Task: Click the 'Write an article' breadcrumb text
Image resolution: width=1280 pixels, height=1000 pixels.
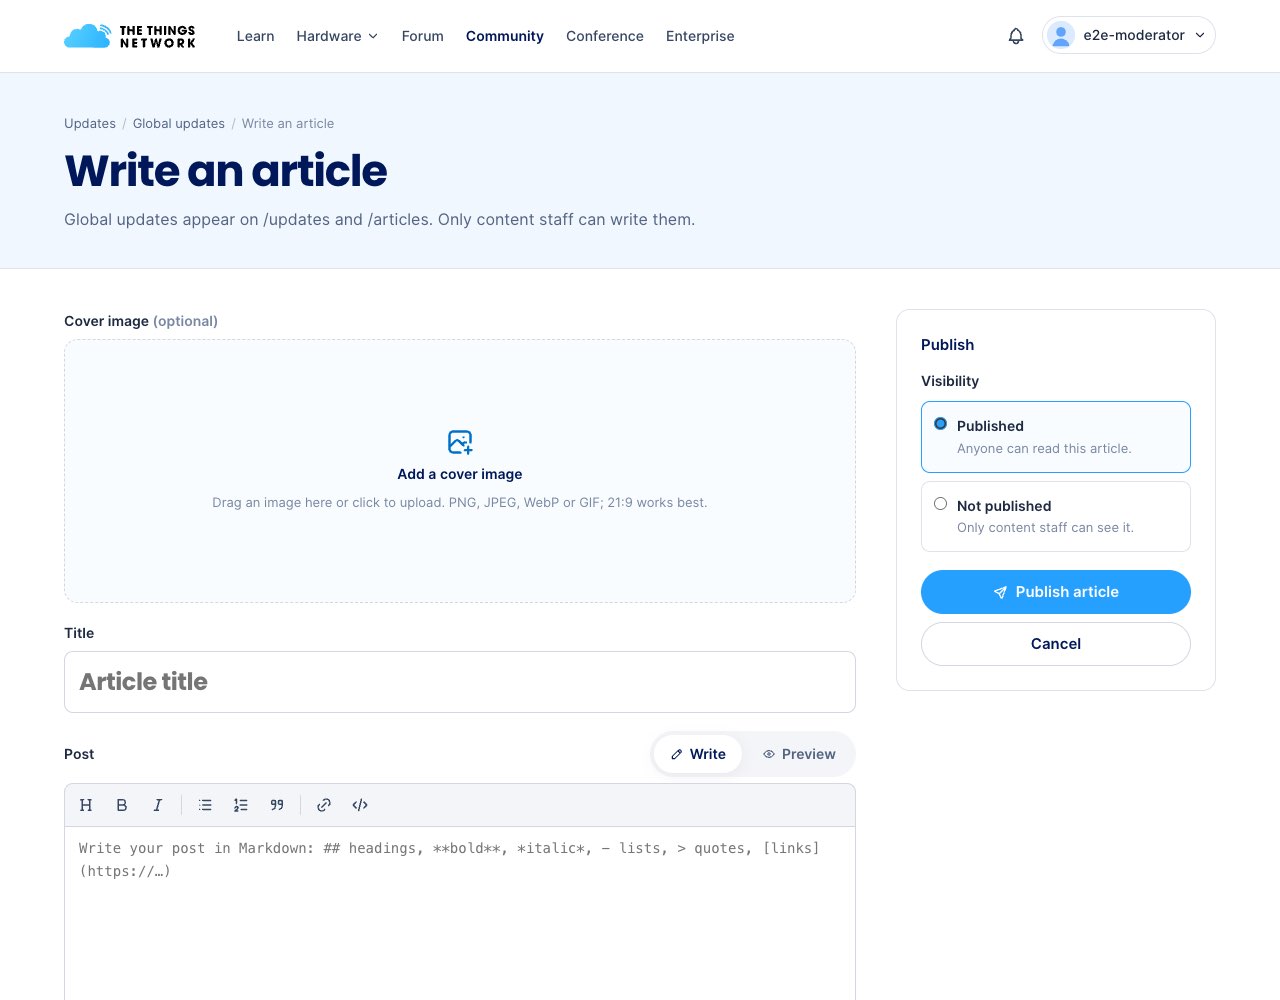Action: (288, 124)
